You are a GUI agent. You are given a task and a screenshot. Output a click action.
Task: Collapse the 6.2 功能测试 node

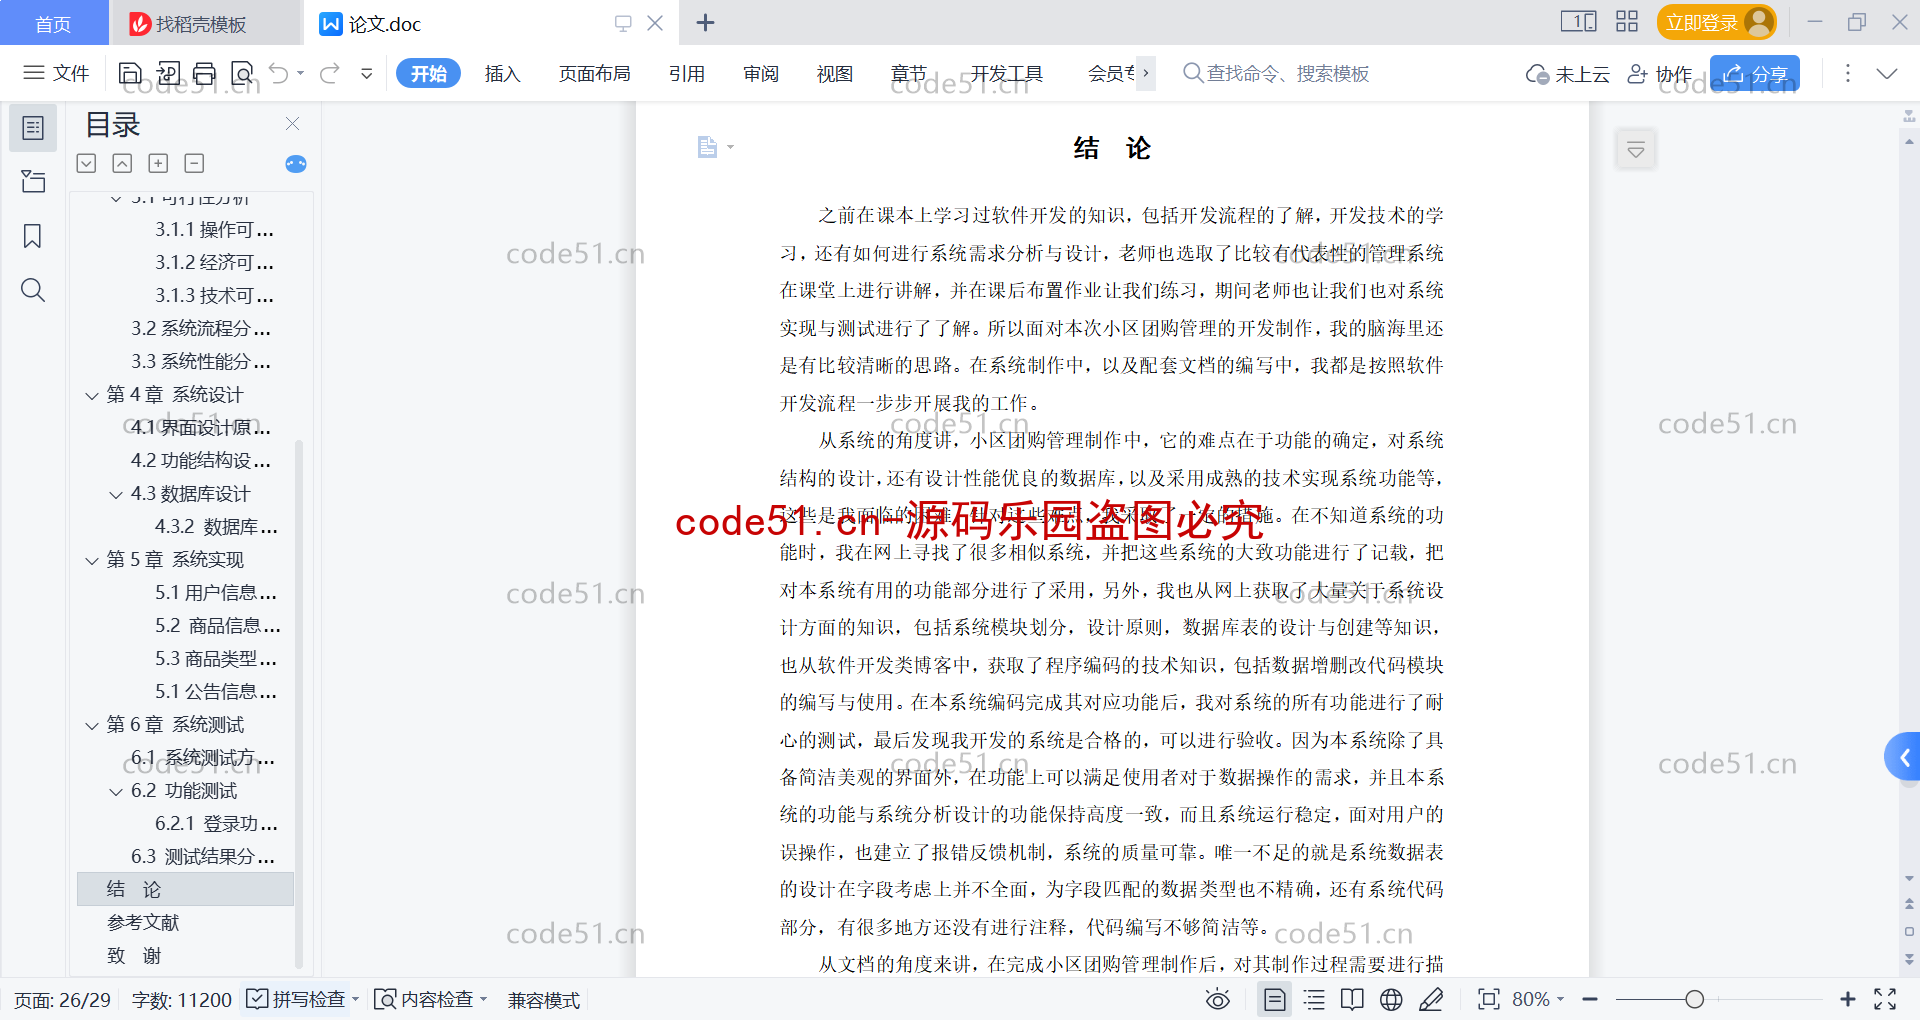[x=116, y=792]
